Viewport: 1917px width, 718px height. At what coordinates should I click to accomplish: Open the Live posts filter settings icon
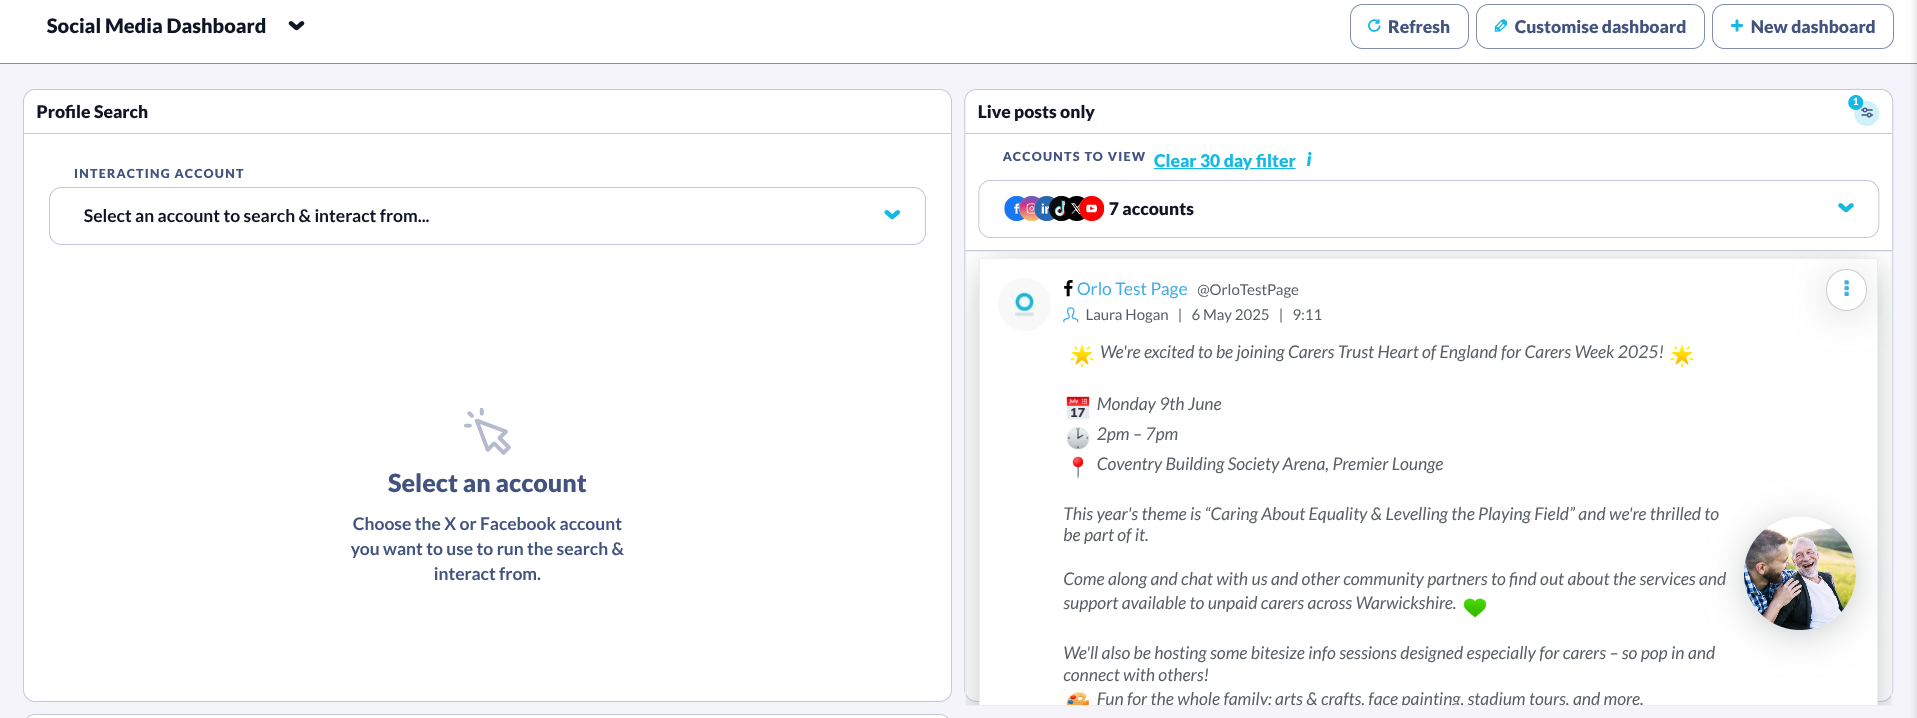pyautogui.click(x=1866, y=113)
